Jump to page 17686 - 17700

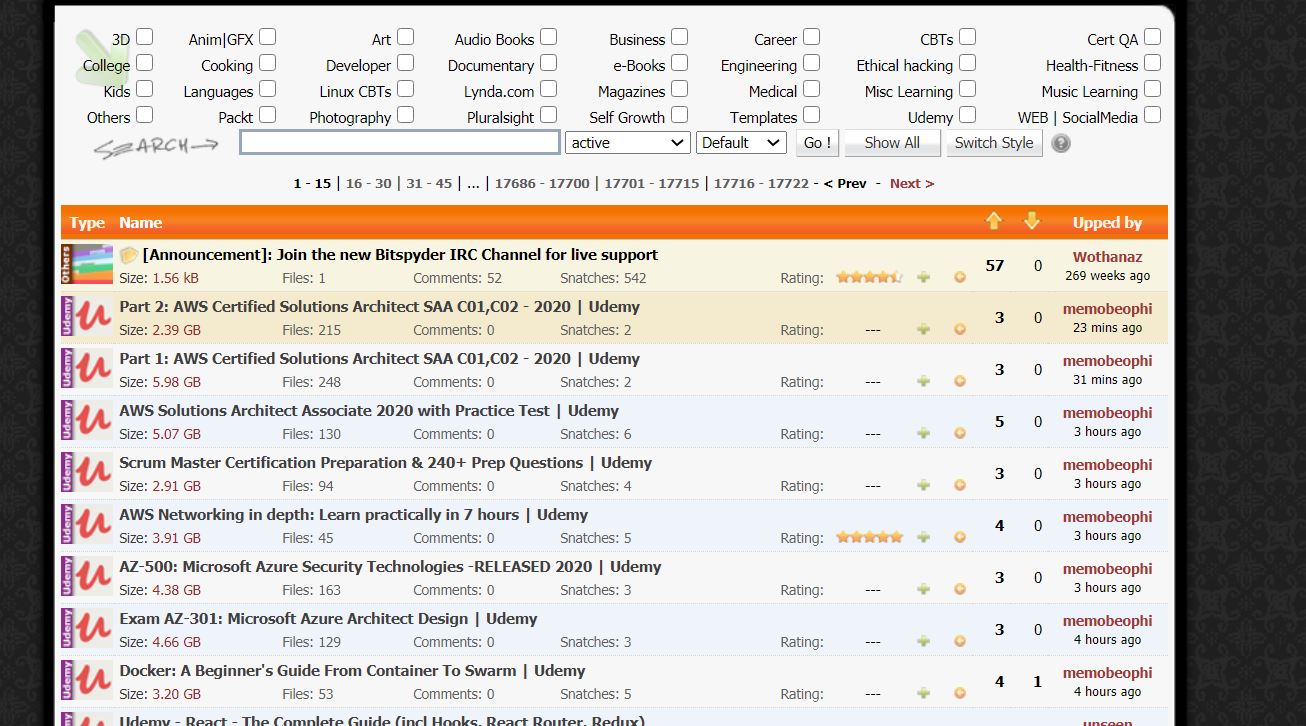542,183
